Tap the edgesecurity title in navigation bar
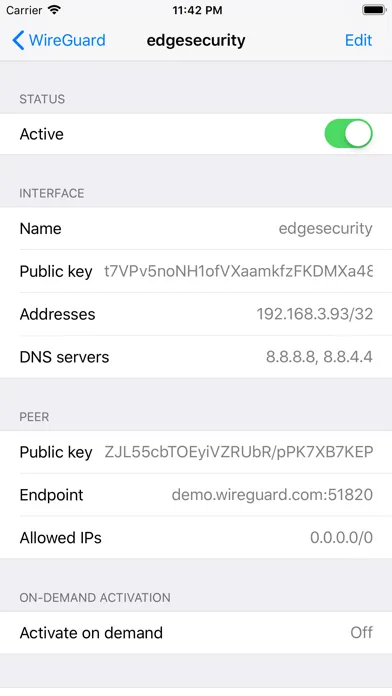 tap(196, 40)
